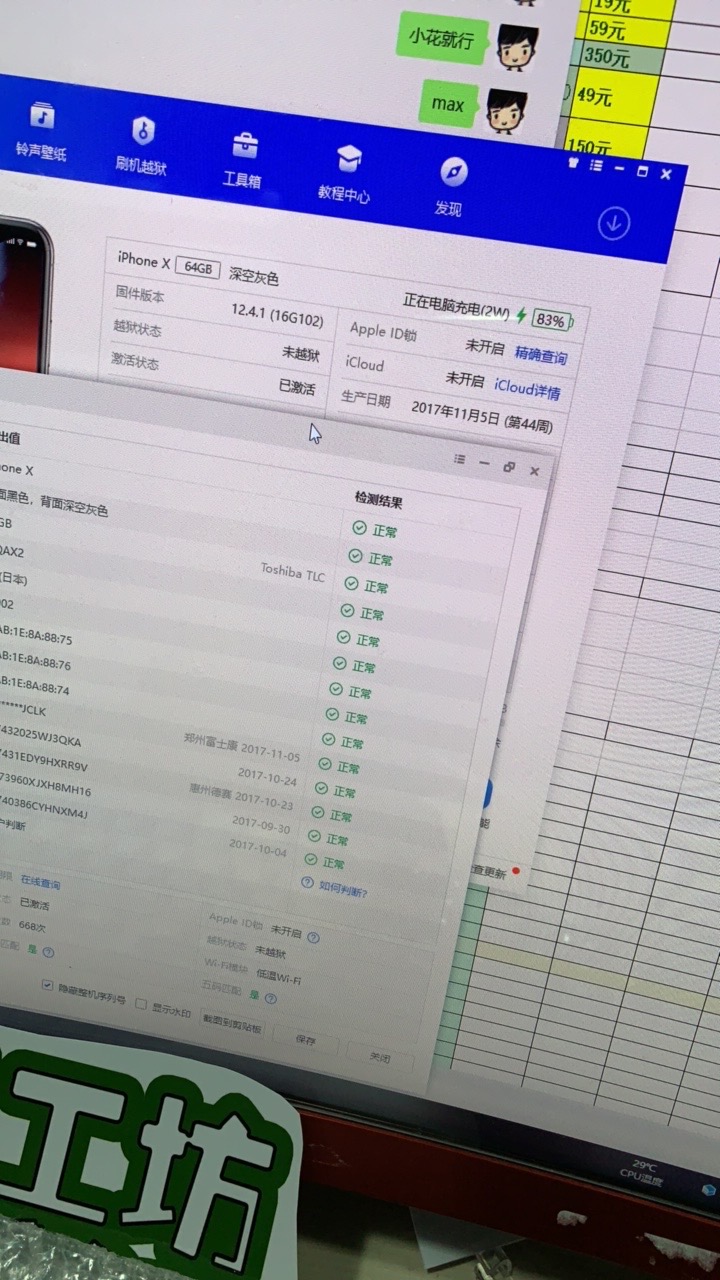The height and width of the screenshot is (1280, 720).
Task: Open the 精确查询 link for Apple ID lock
Action: 541,355
